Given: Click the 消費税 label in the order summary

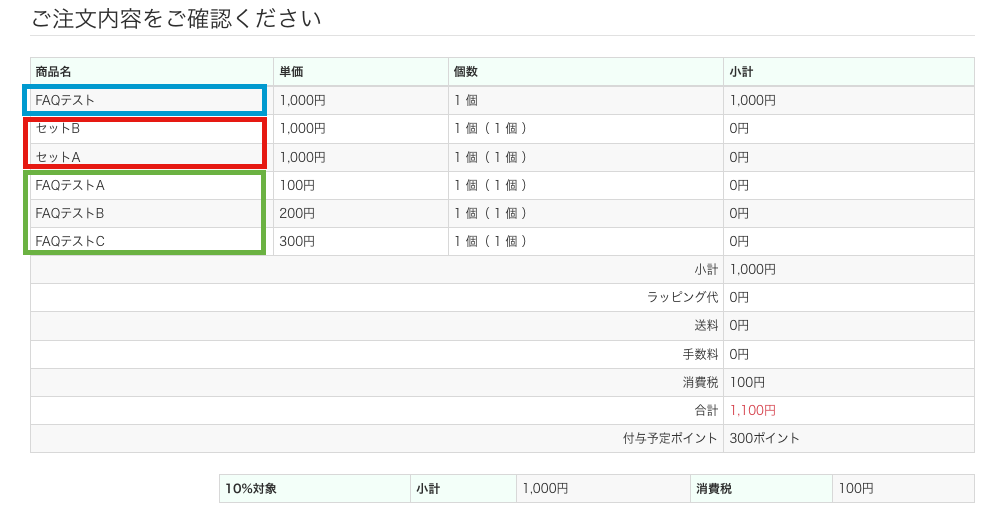Looking at the screenshot, I should pyautogui.click(x=700, y=382).
